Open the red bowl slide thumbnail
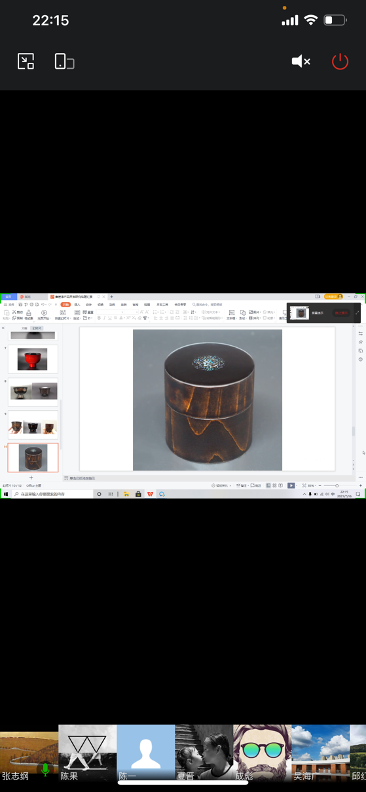 (33, 359)
